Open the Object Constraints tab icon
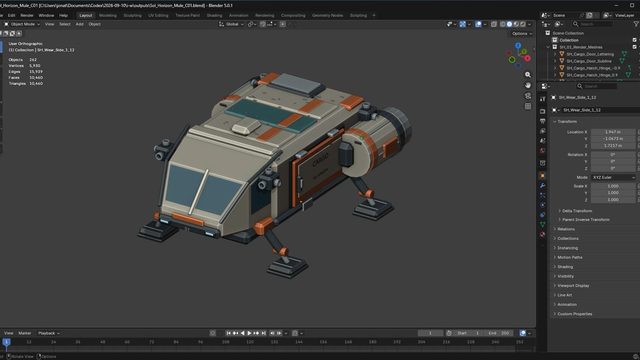Screen dimensions: 640x360 pos(542,215)
